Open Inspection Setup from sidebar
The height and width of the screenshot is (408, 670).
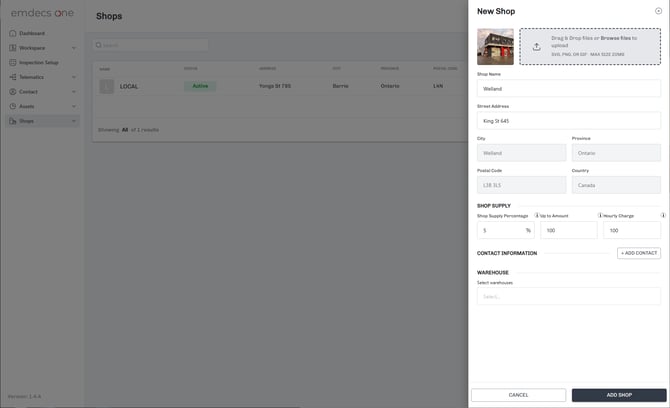[39, 62]
